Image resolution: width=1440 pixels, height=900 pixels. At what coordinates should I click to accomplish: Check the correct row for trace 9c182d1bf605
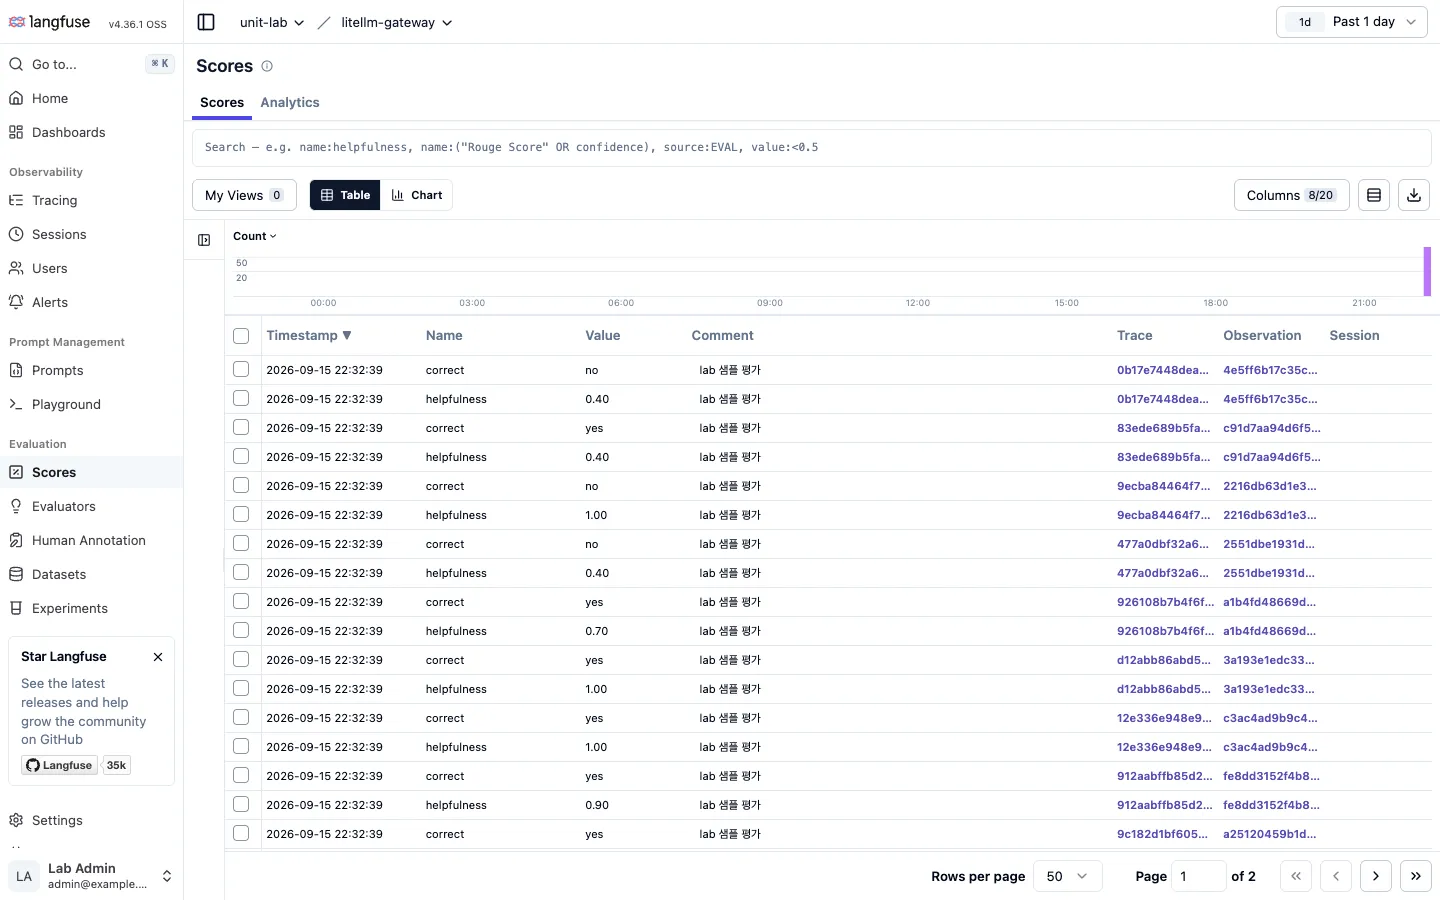[241, 833]
